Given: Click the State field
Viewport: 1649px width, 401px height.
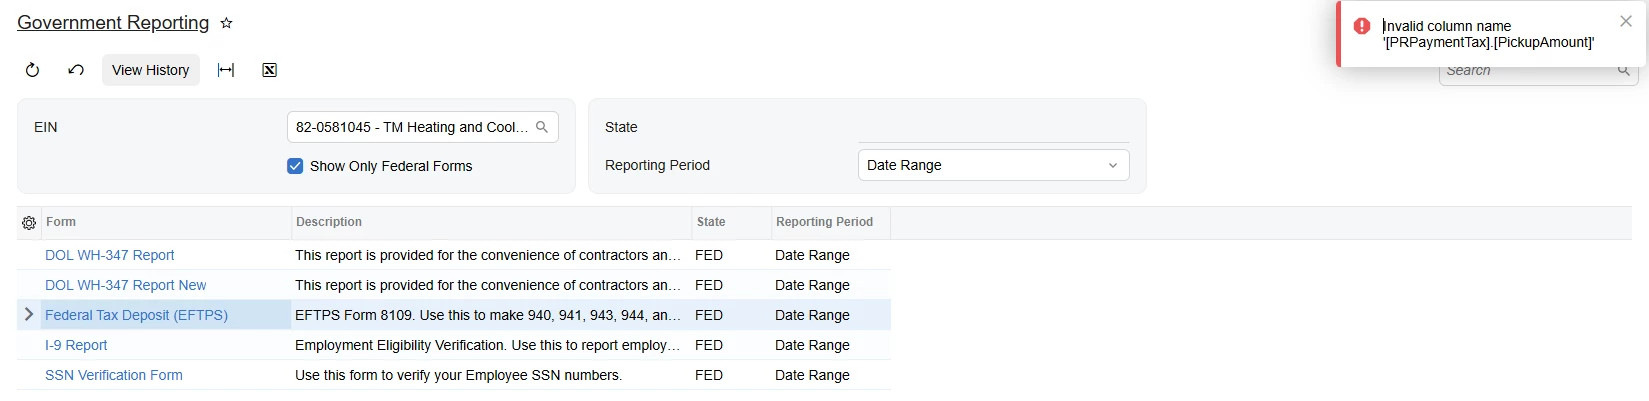Looking at the screenshot, I should click(994, 127).
